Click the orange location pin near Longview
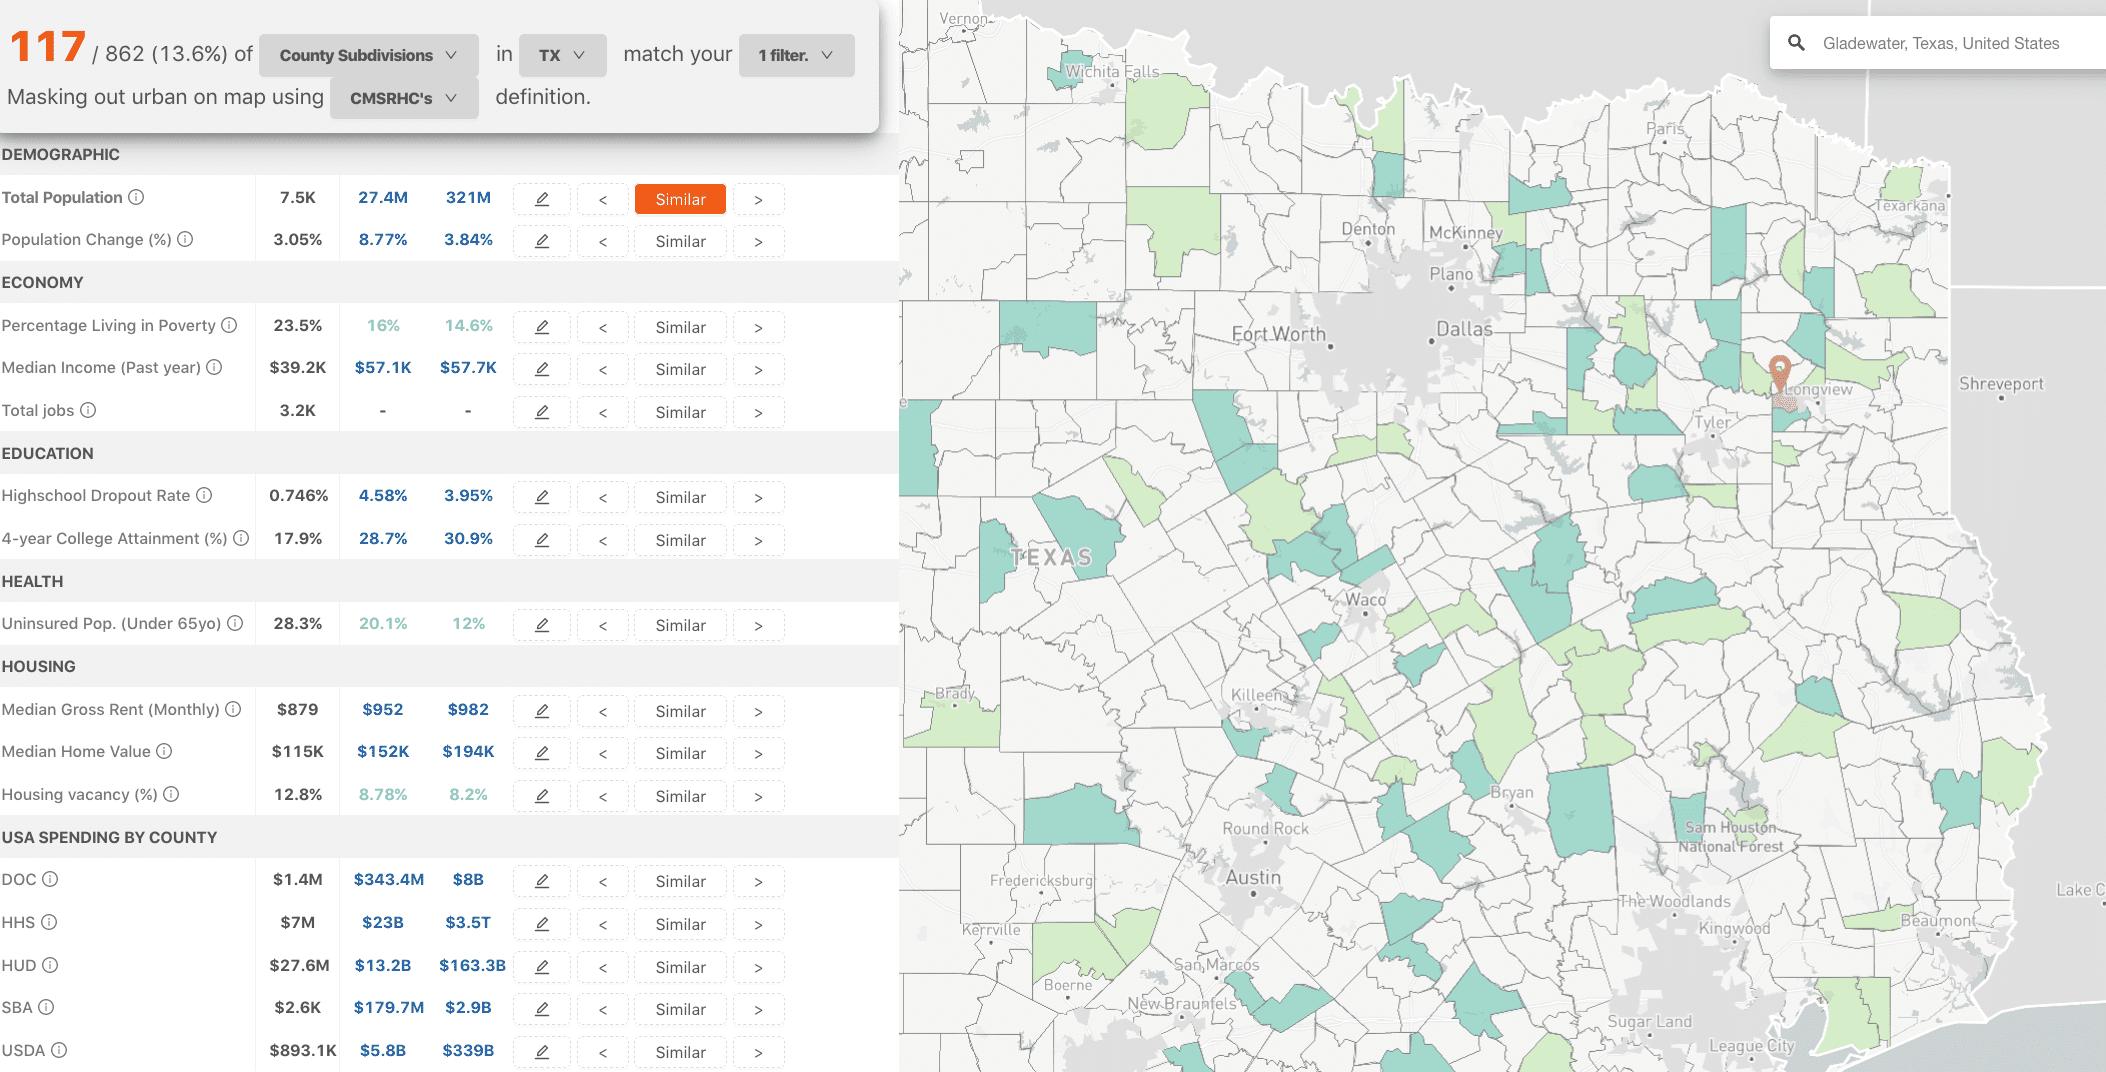The height and width of the screenshot is (1072, 2106). [1780, 373]
